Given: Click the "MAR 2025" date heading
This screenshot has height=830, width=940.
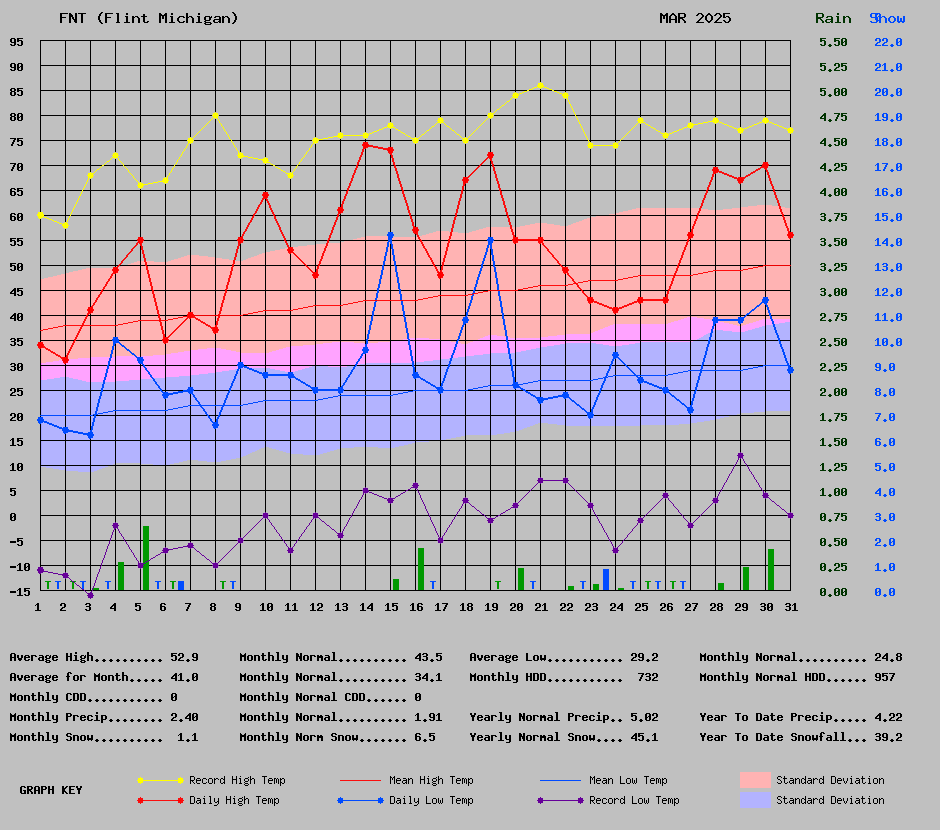Looking at the screenshot, I should (x=695, y=18).
